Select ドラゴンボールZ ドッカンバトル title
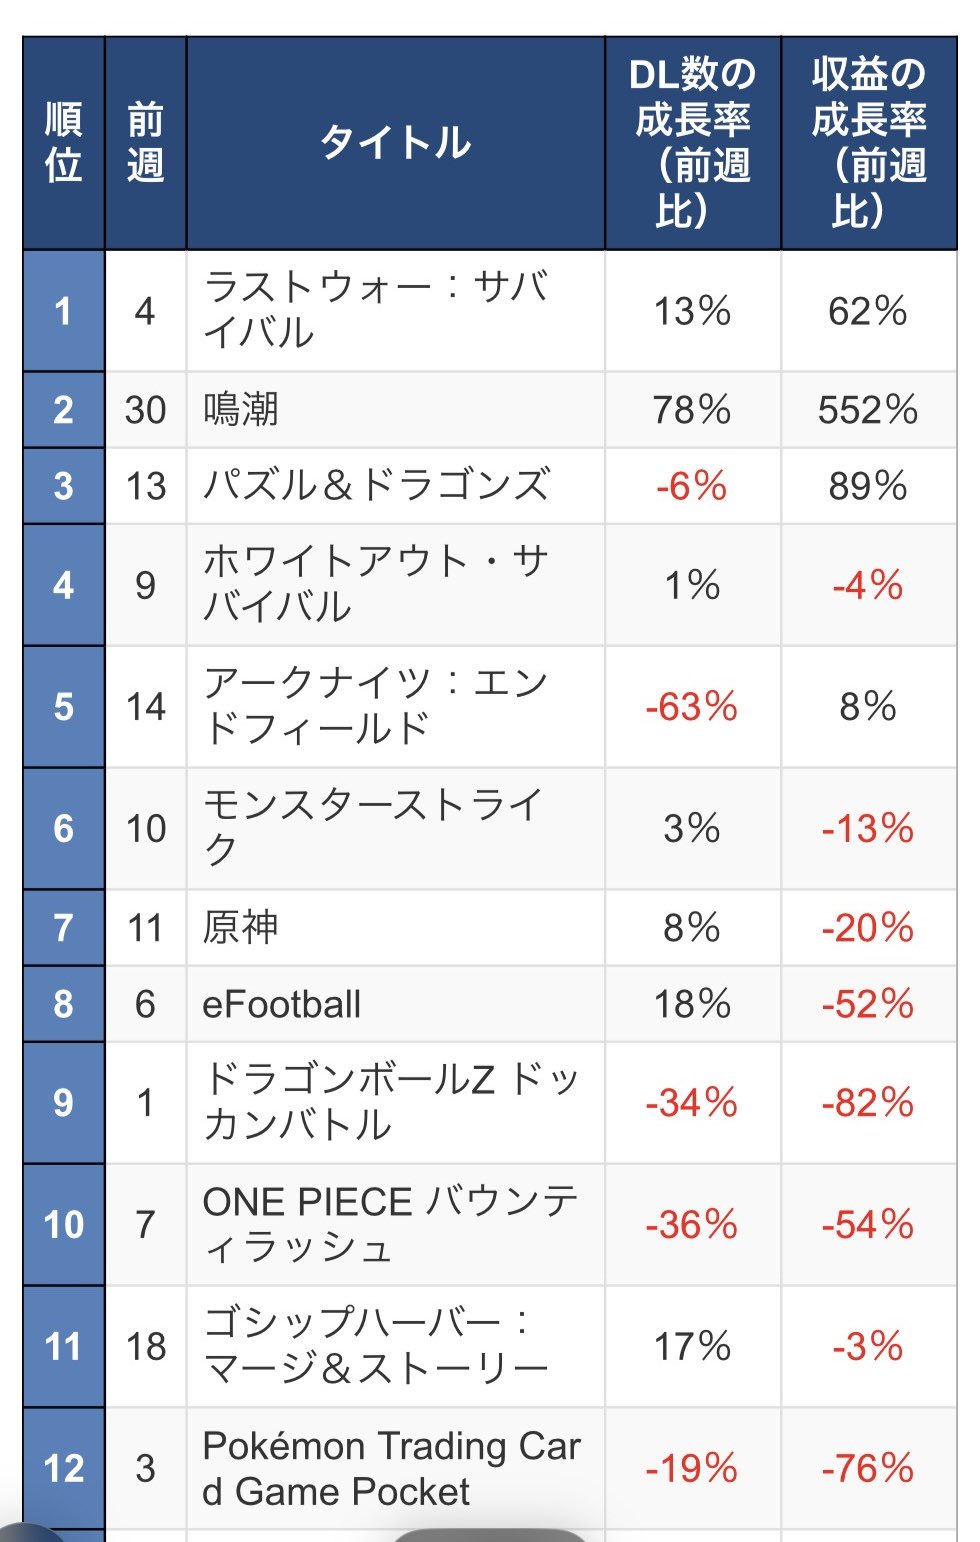 pyautogui.click(x=390, y=1102)
